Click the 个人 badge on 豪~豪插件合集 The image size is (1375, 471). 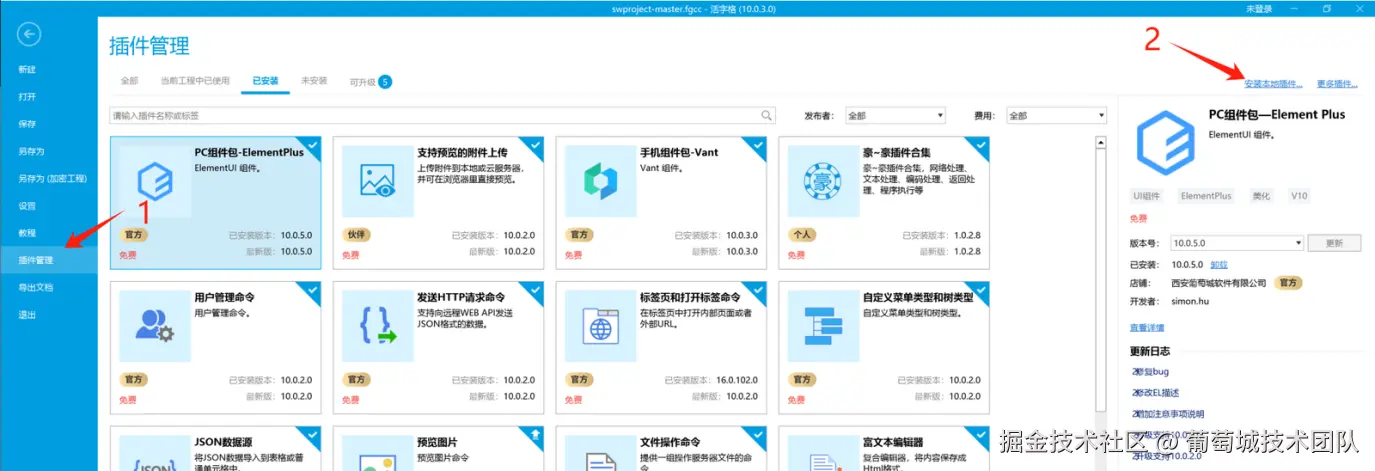click(x=801, y=235)
